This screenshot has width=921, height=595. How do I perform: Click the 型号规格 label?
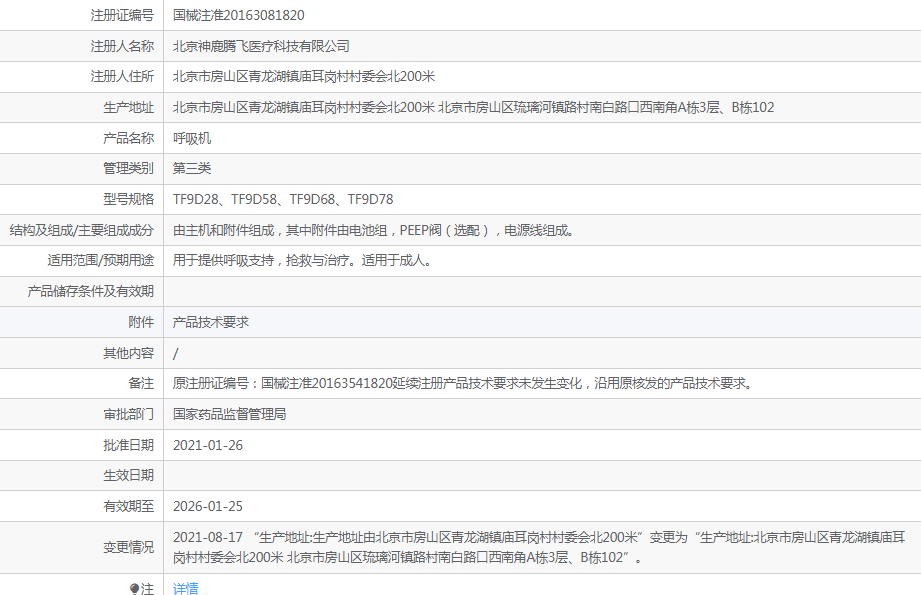tap(129, 200)
